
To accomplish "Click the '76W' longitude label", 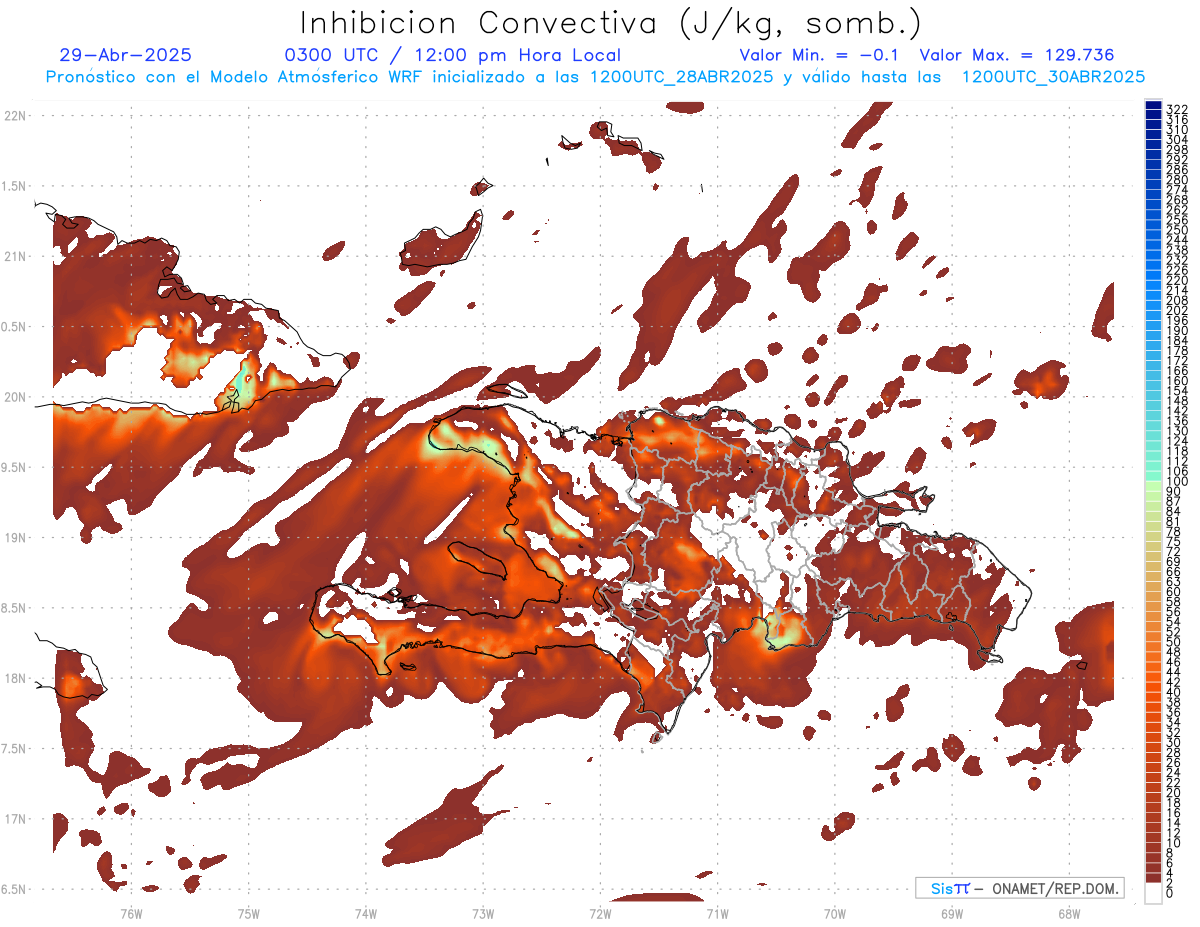I will 131,912.
